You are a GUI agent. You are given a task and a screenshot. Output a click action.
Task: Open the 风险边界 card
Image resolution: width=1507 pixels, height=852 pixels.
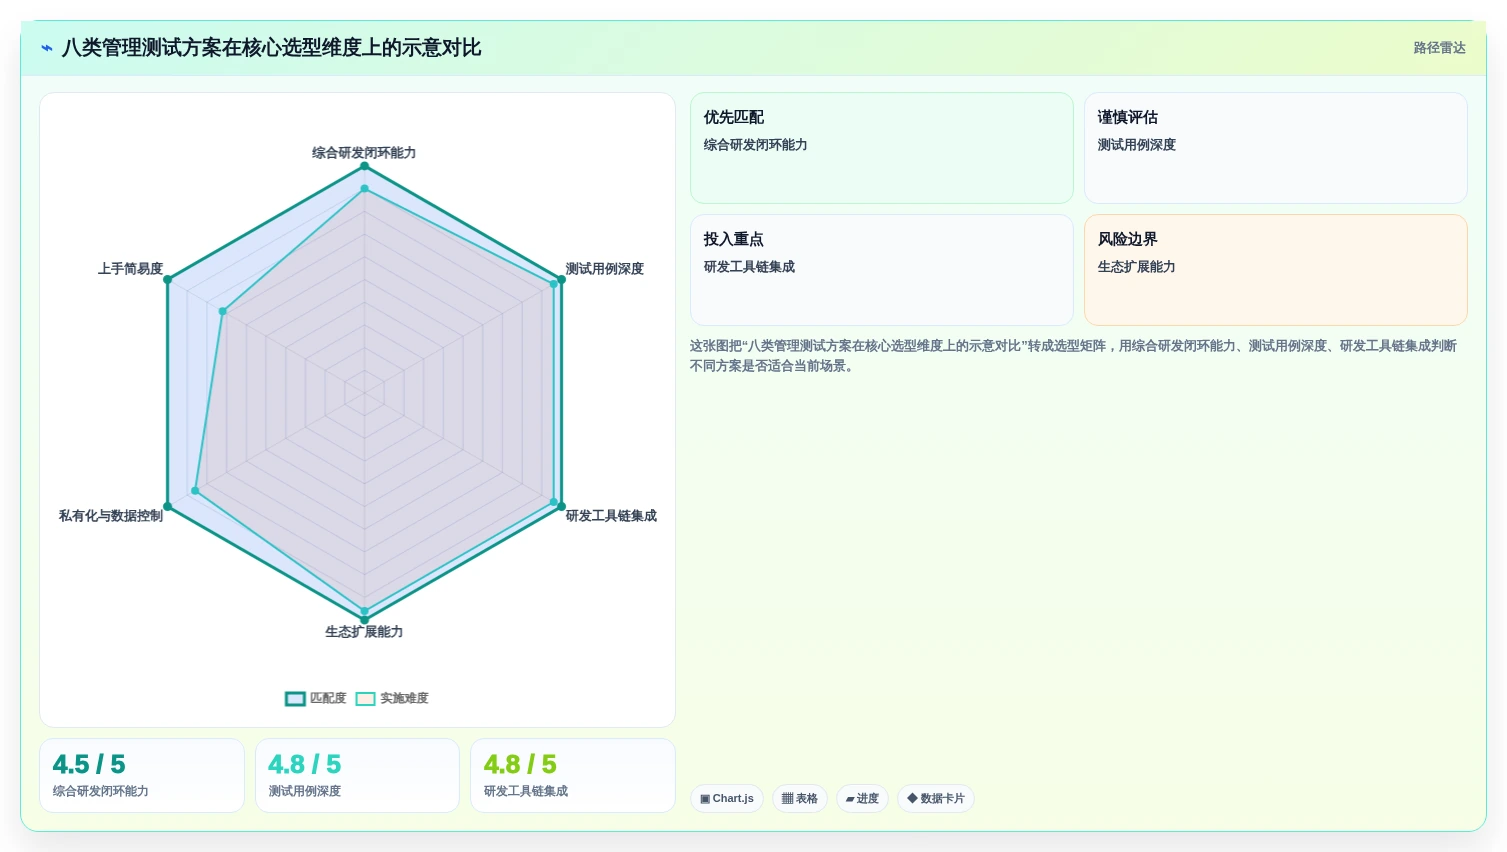pos(1276,270)
